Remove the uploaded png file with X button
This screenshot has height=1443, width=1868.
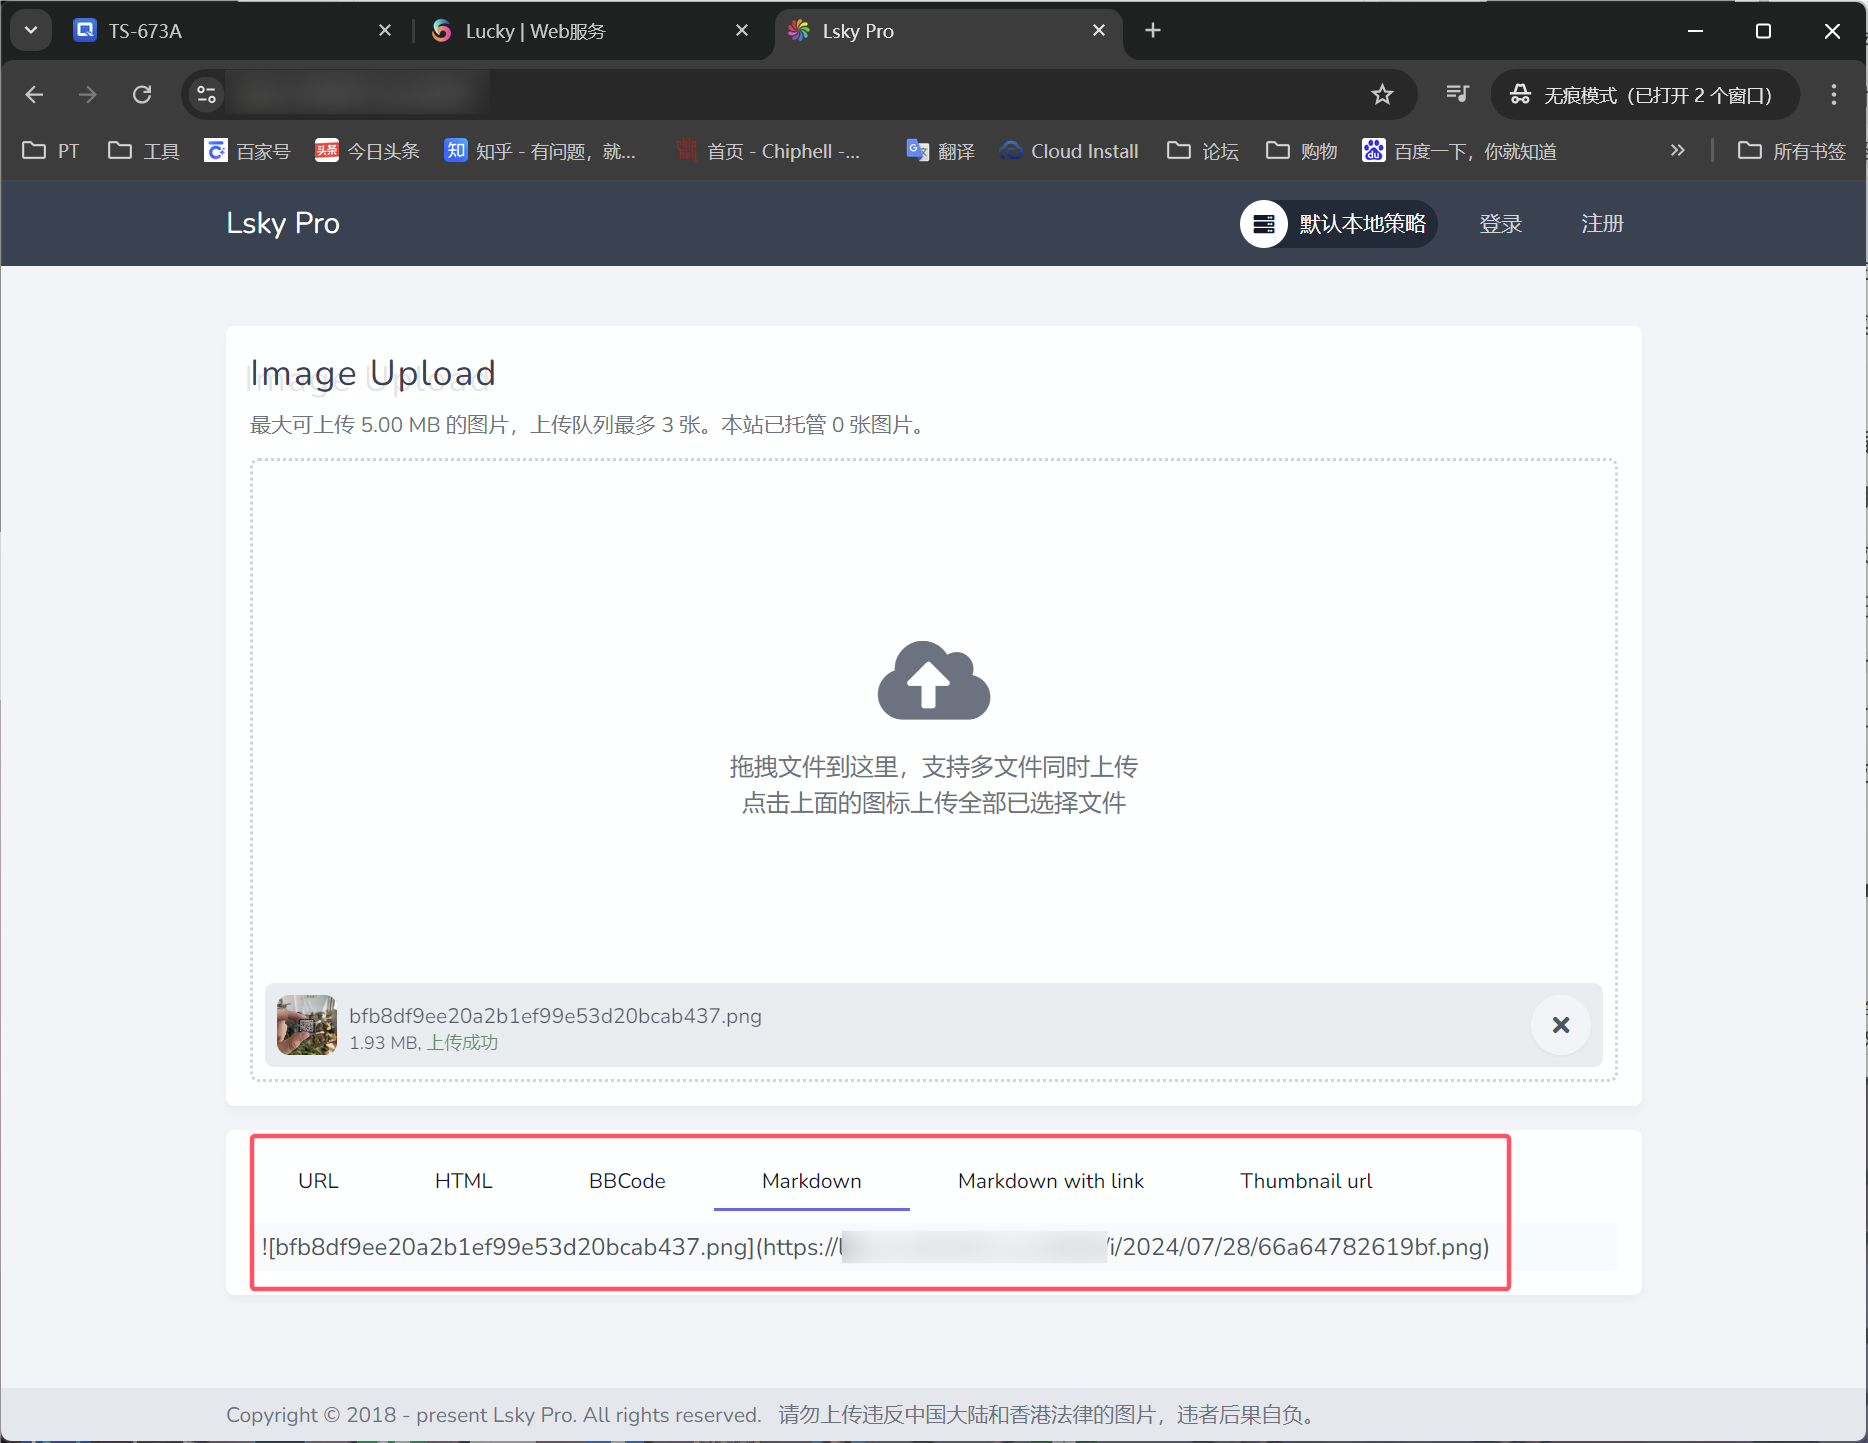coord(1560,1025)
